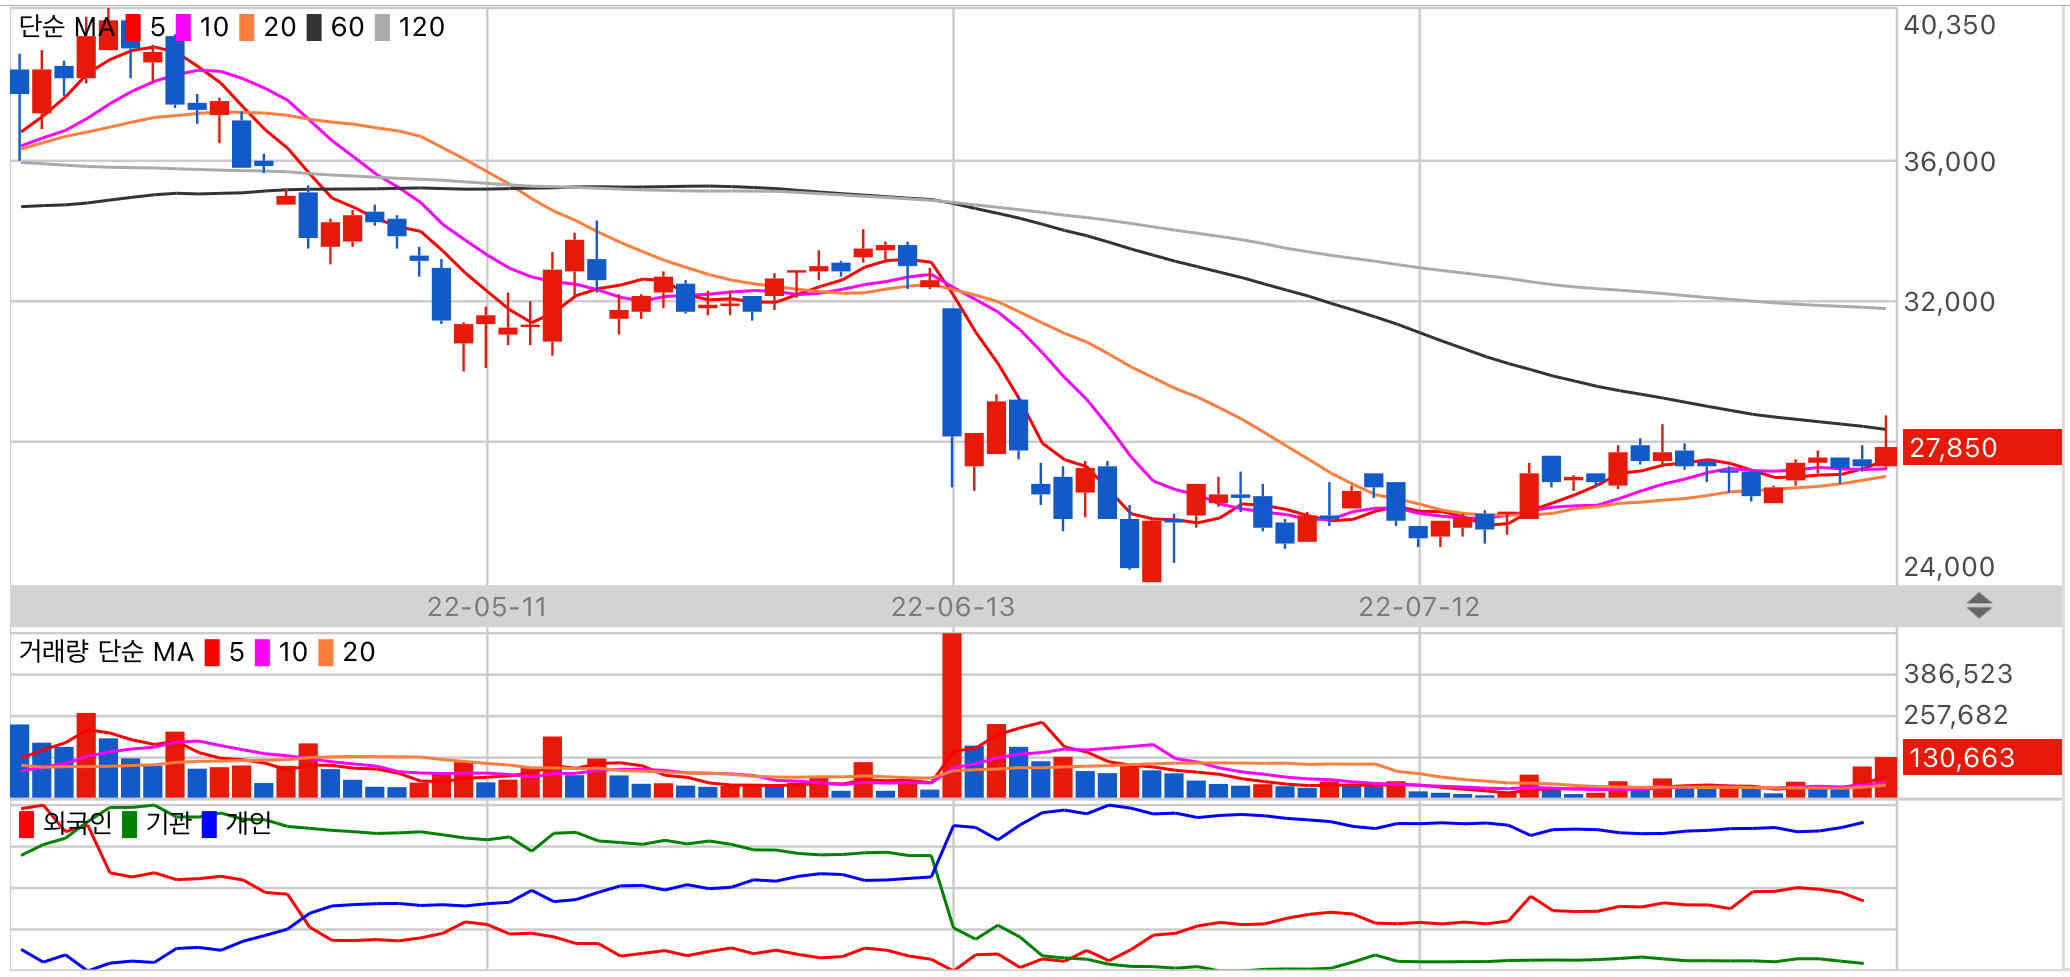Click the orange 20-day MA price swatch
2070x977 pixels.
click(x=247, y=28)
